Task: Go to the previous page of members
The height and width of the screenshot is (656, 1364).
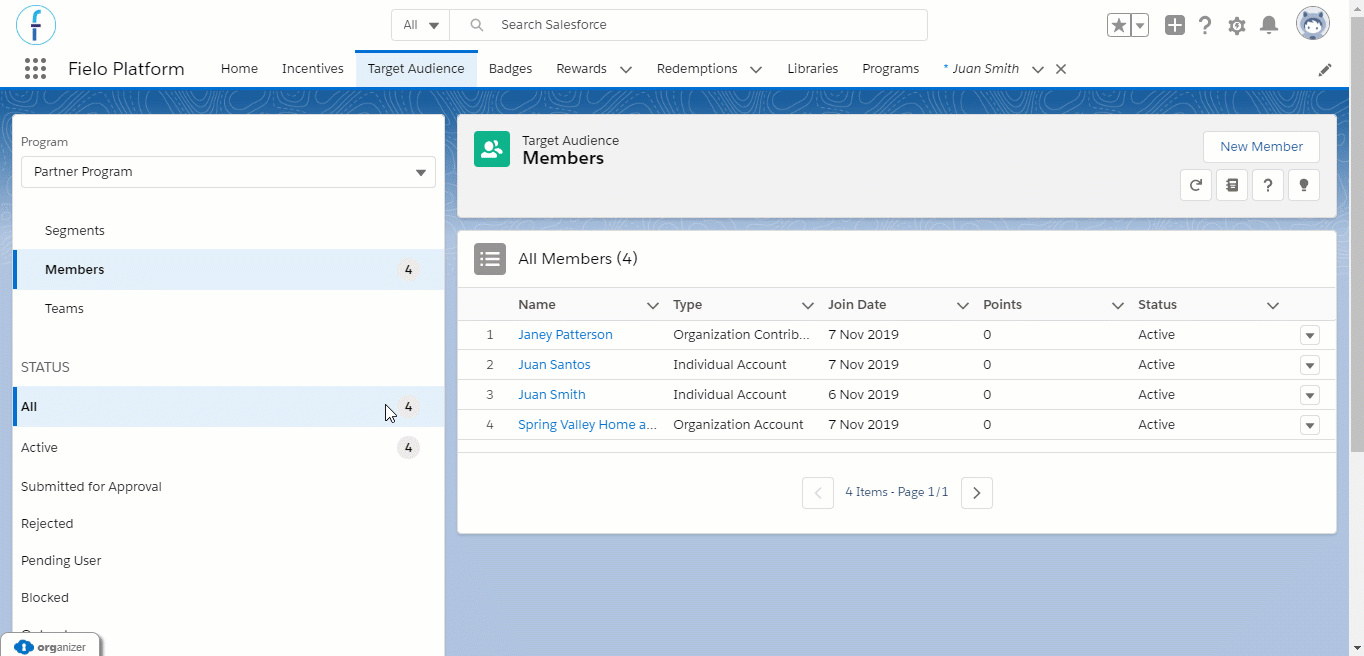Action: point(818,493)
